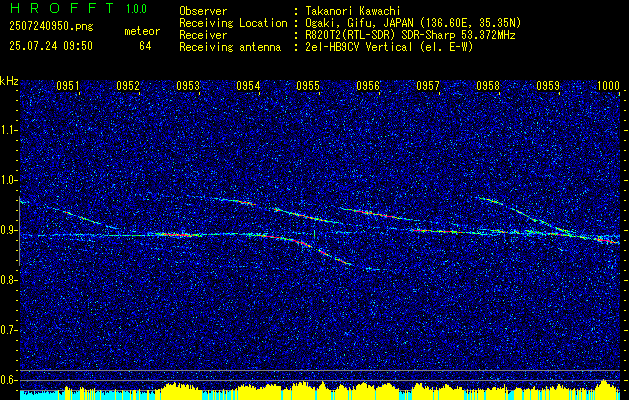Click the 0.7 frequency axis label
The image size is (629, 400).
coord(9,330)
